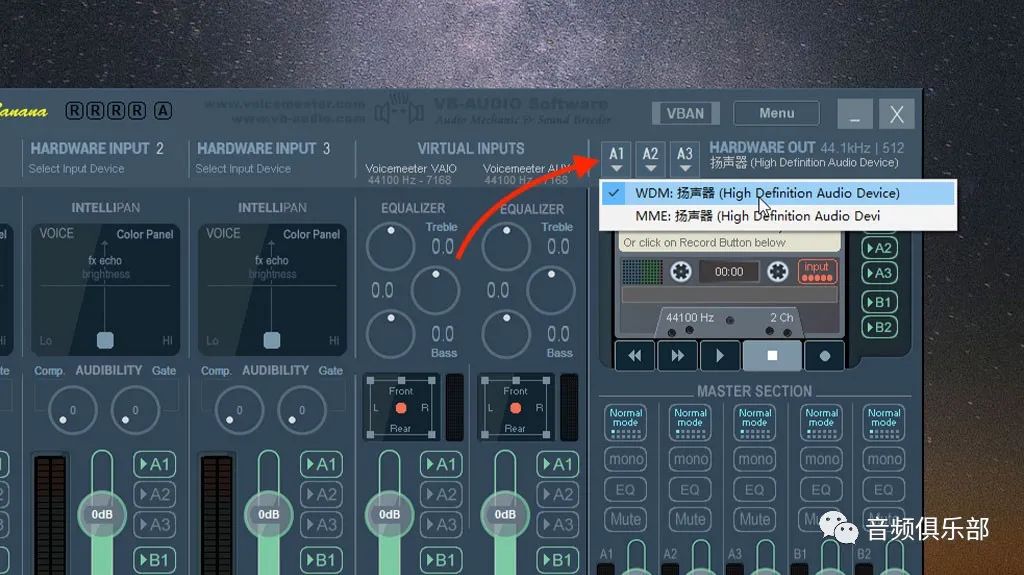
Task: Click the right cassette reel icon
Action: coord(777,271)
